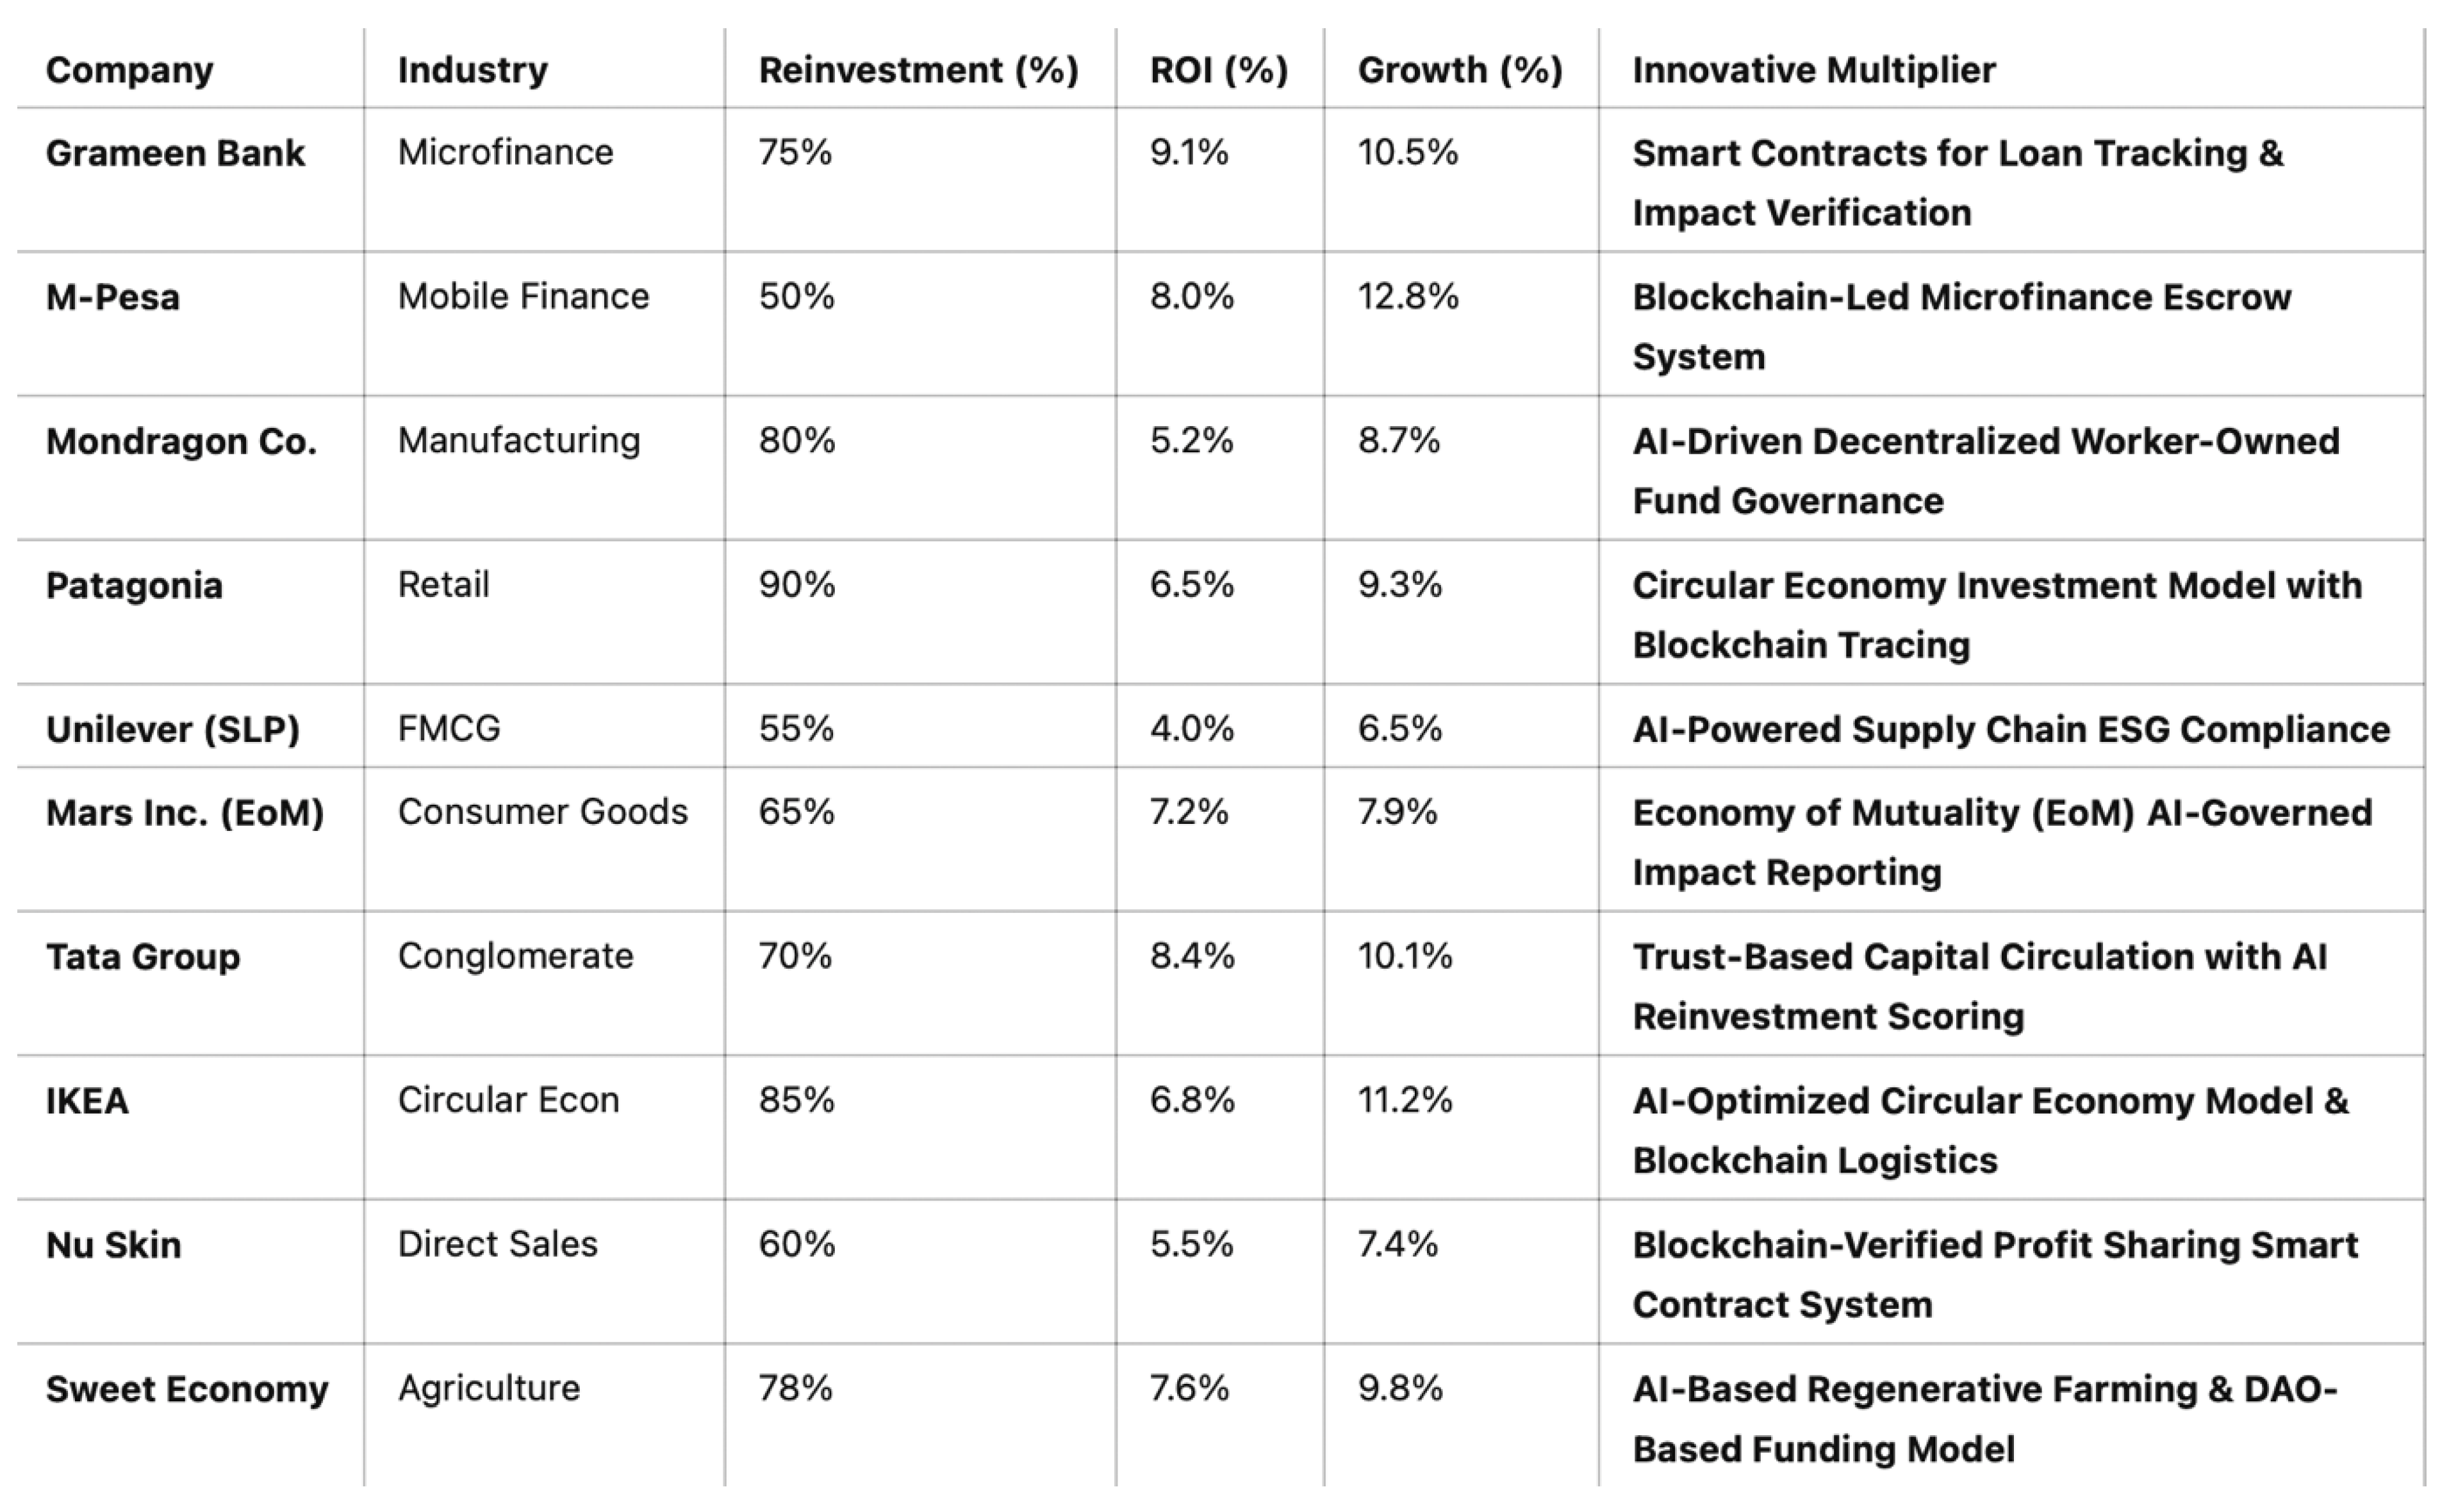This screenshot has width=2449, height=1512.
Task: Click the 12.8% growth value
Action: point(1407,296)
